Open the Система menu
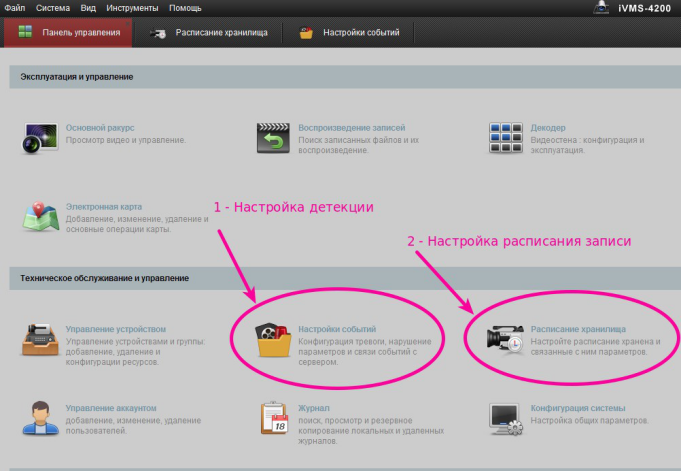 point(53,7)
